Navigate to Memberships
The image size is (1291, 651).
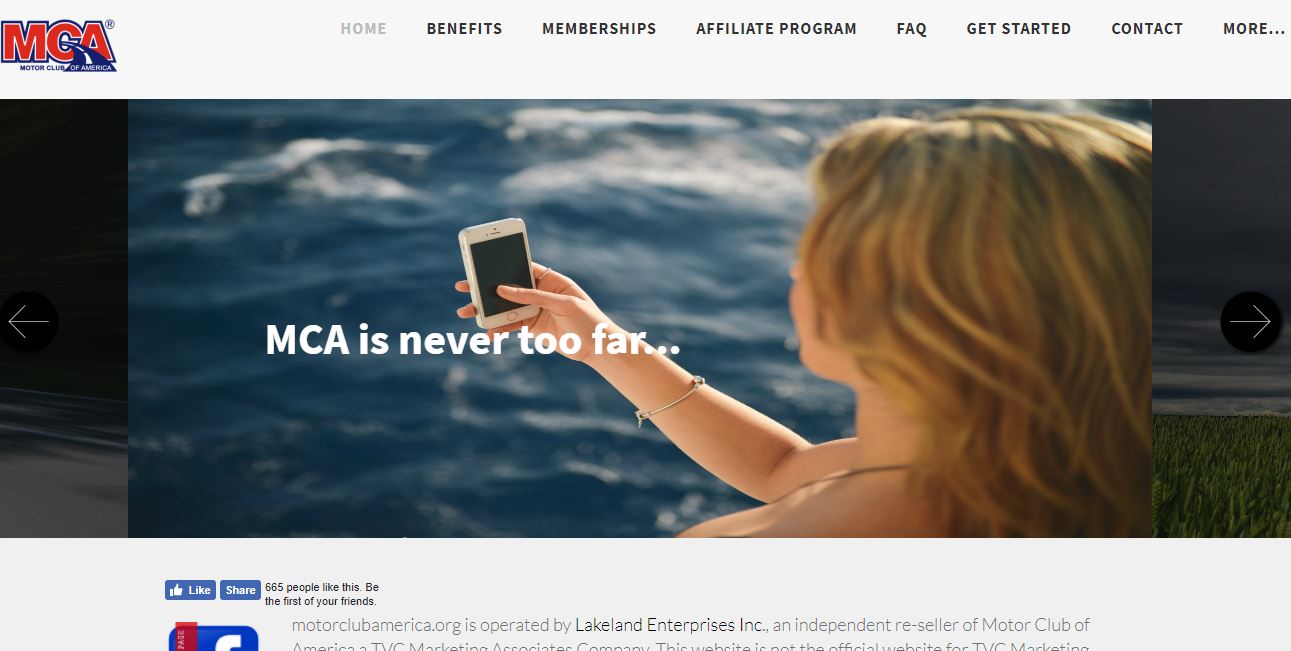click(x=599, y=29)
